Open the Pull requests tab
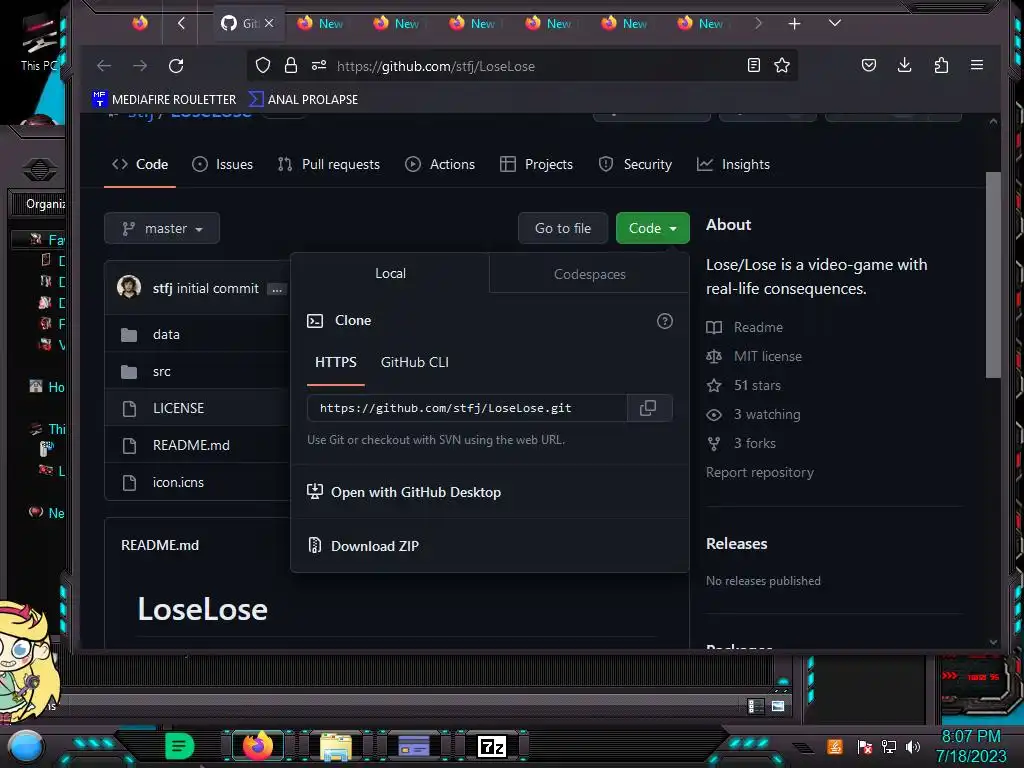 pyautogui.click(x=328, y=165)
